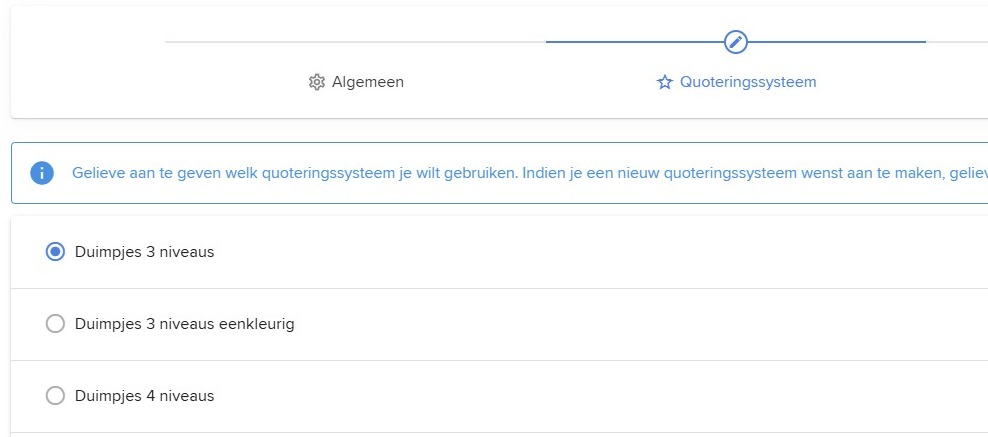Open the Algemeen step label
Image resolution: width=988 pixels, height=437 pixels.
[368, 82]
